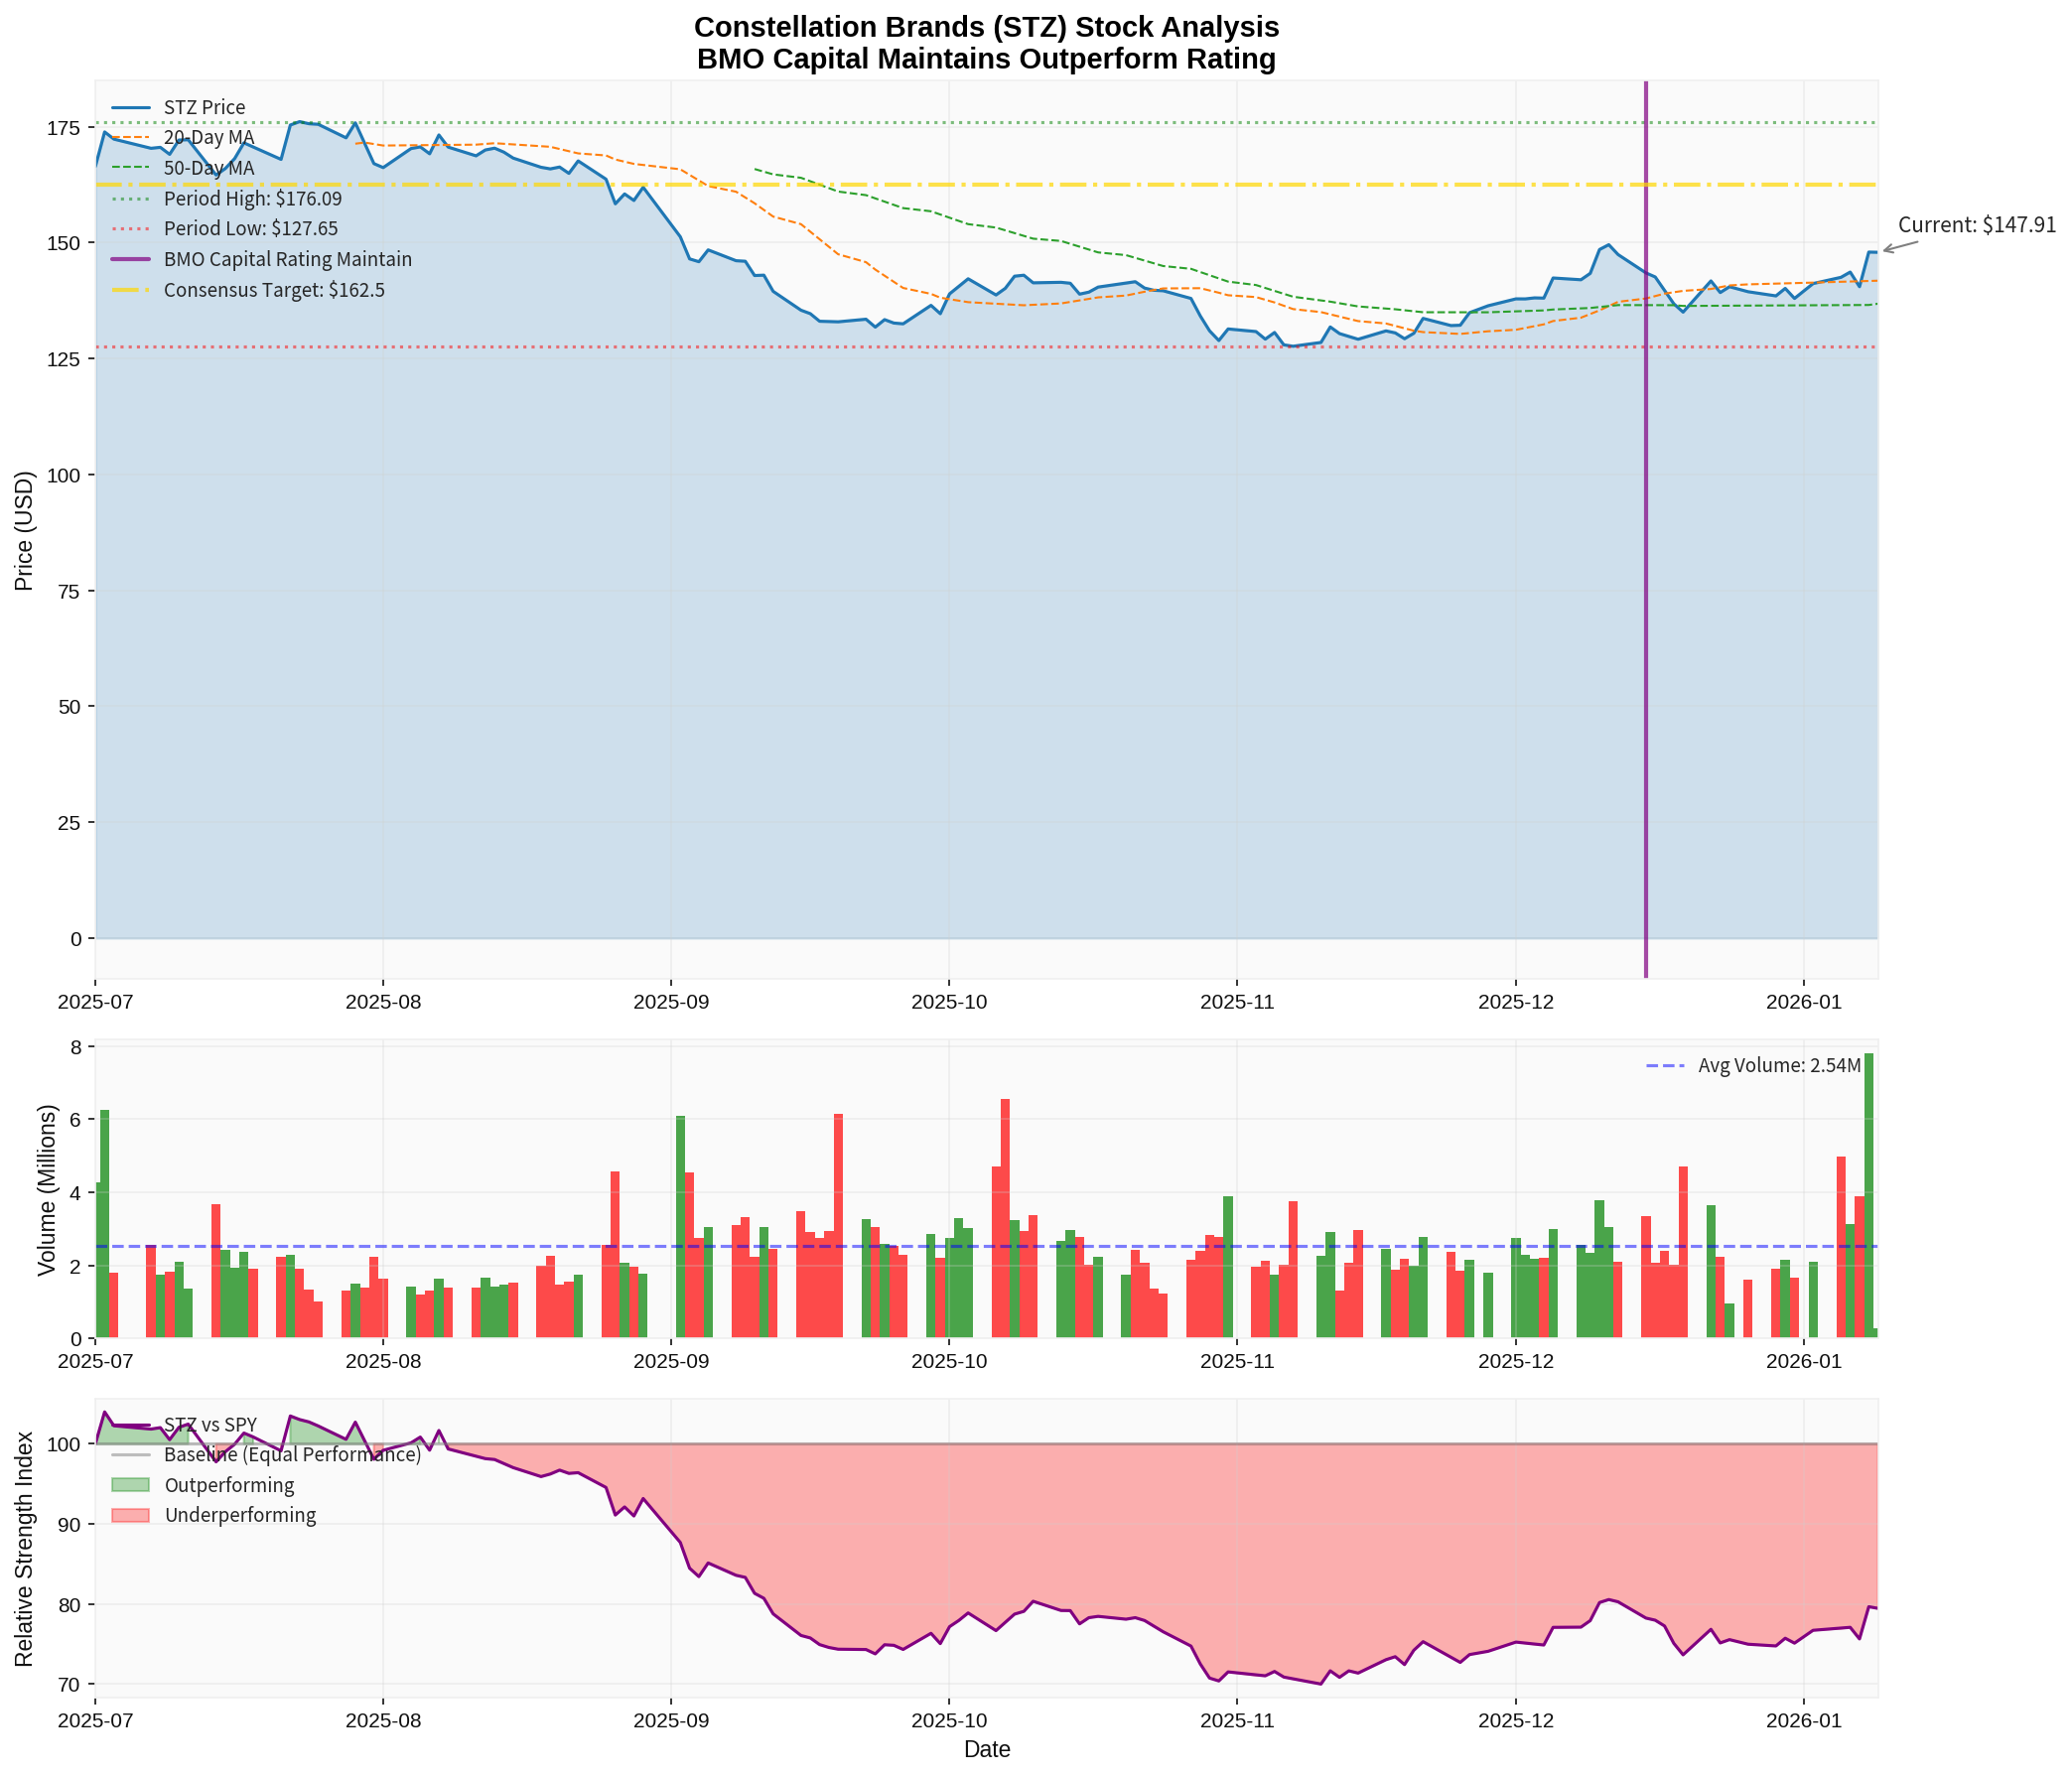
Task: Toggle the Outperforming legend swatch
Action: pyautogui.click(x=131, y=1485)
